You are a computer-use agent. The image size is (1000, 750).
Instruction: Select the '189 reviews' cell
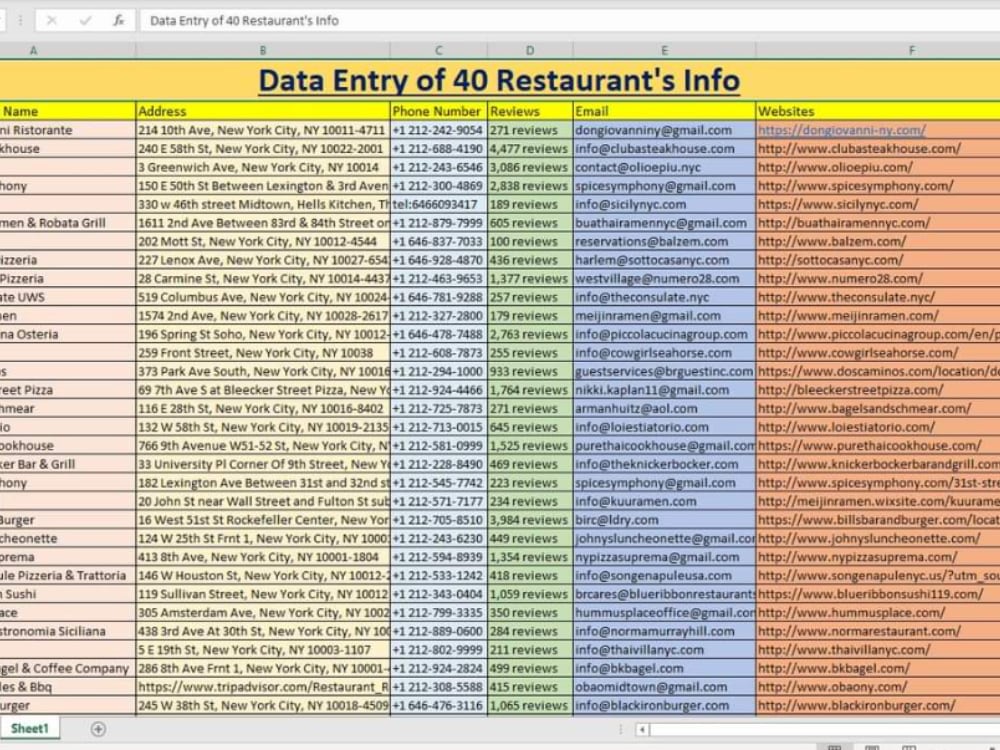coord(530,204)
